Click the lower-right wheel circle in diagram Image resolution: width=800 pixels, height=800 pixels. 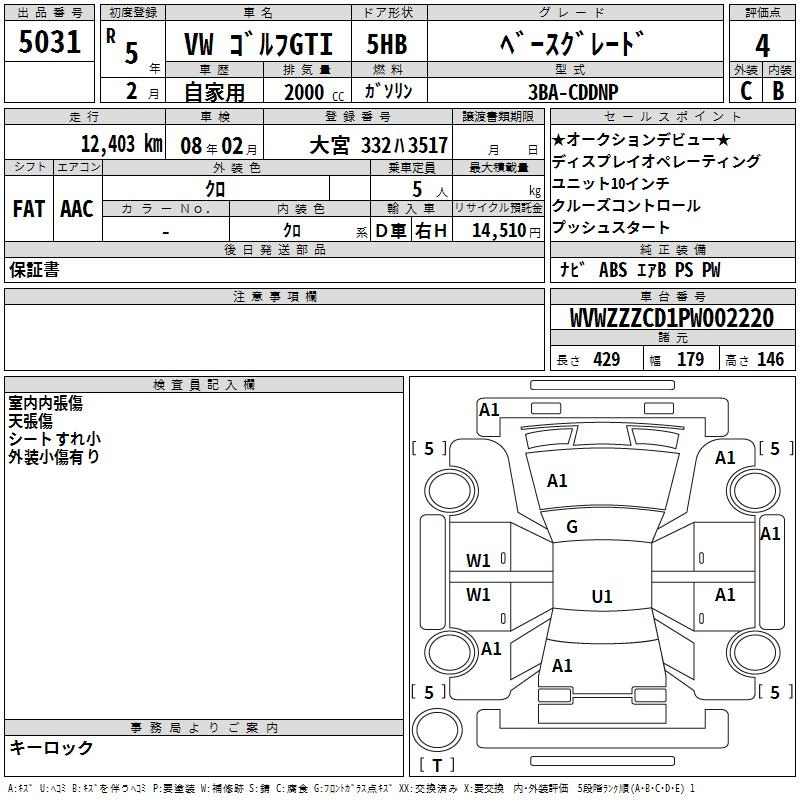click(750, 650)
